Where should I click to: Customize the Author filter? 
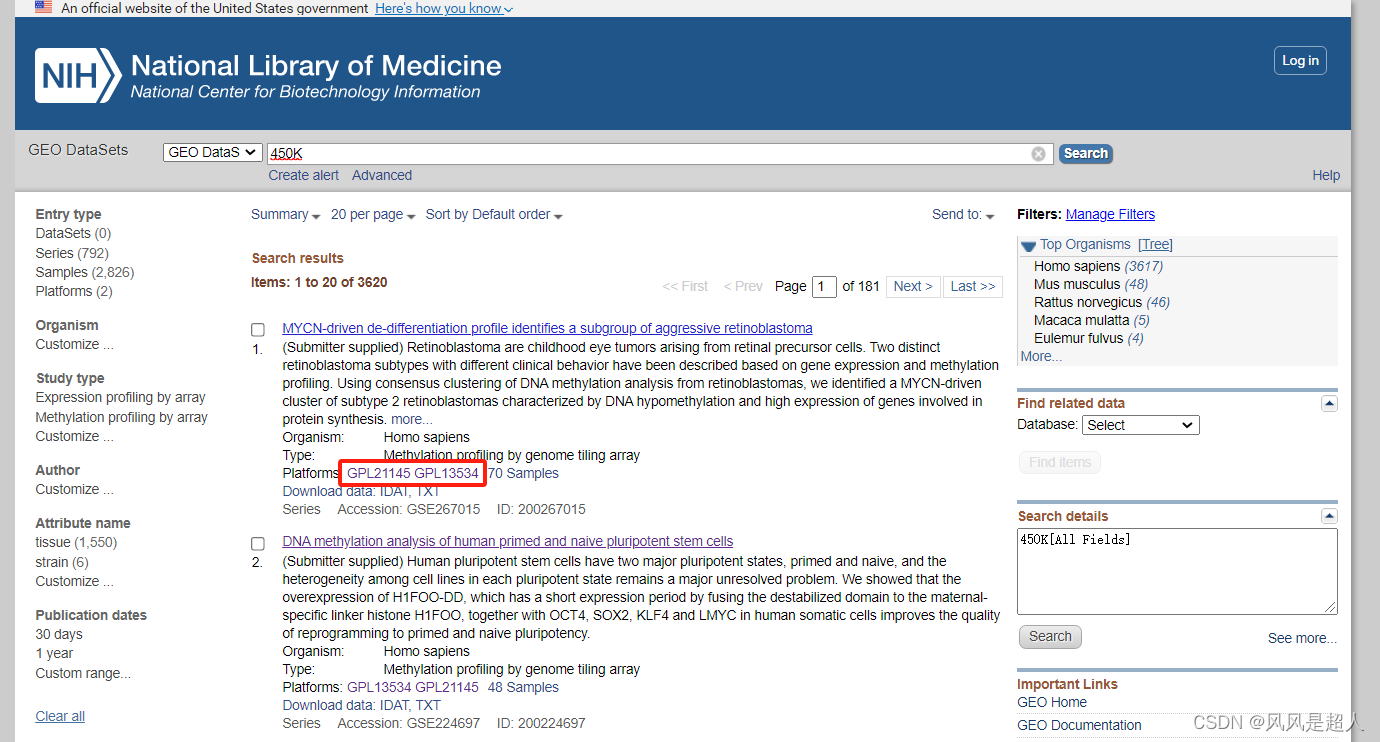(74, 489)
